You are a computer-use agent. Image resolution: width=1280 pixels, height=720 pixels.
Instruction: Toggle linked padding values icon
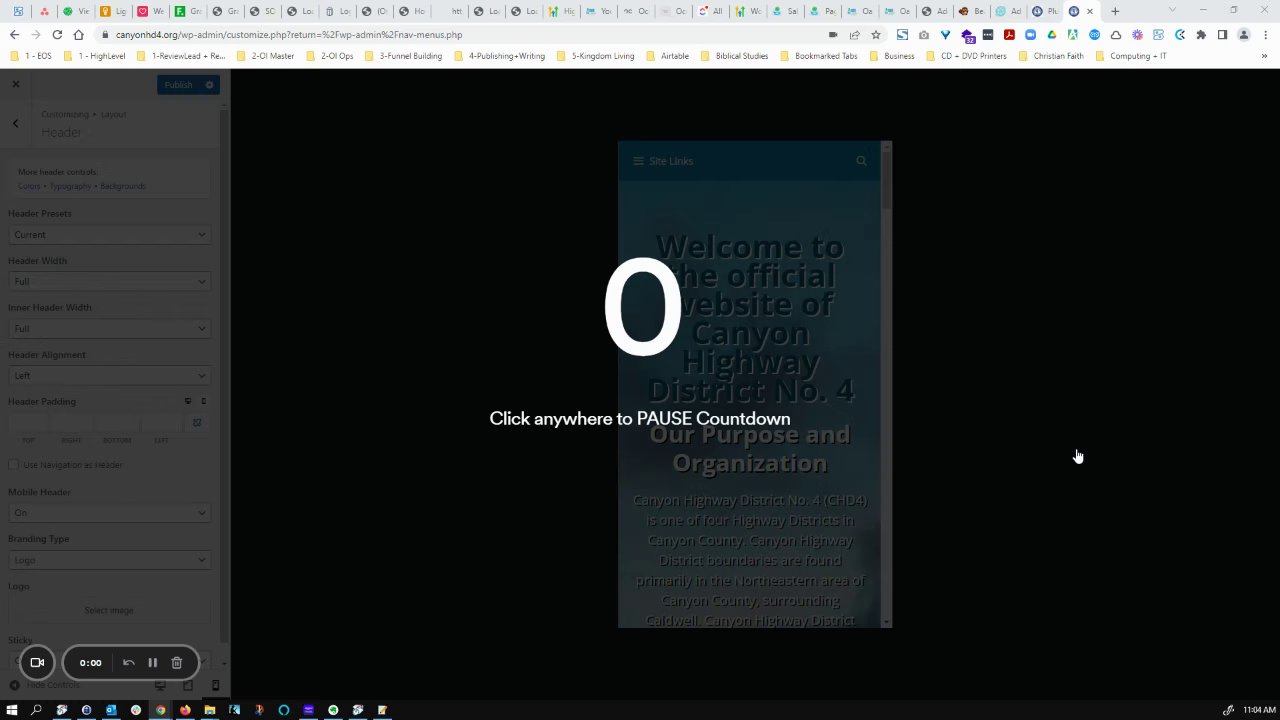point(197,423)
